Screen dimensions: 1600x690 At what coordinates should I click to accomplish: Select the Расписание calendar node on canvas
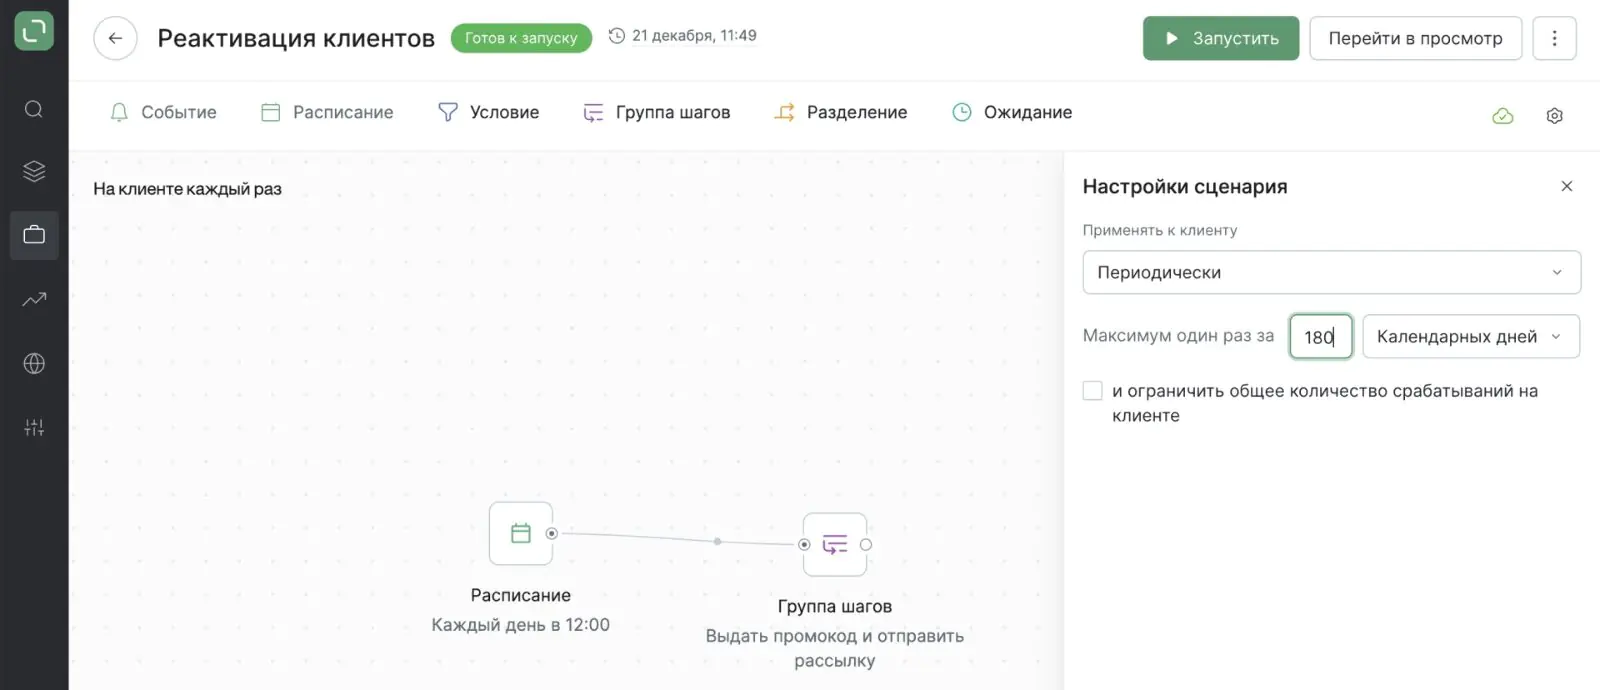[520, 533]
